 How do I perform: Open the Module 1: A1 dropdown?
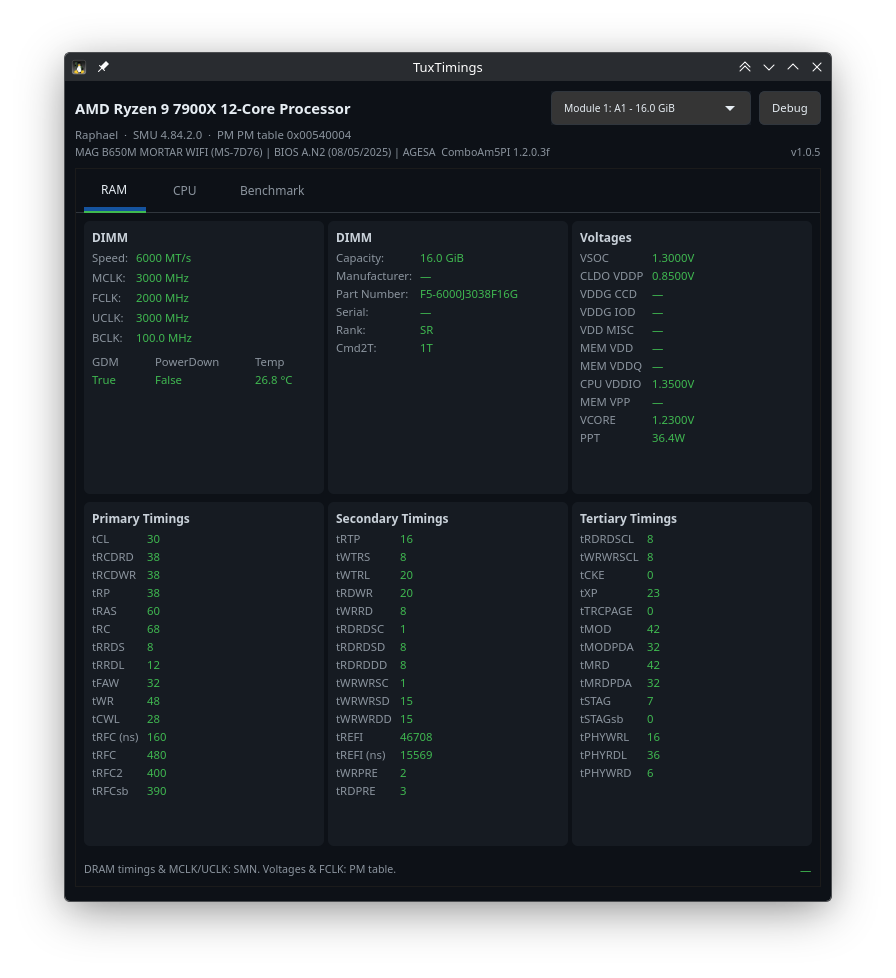click(650, 108)
